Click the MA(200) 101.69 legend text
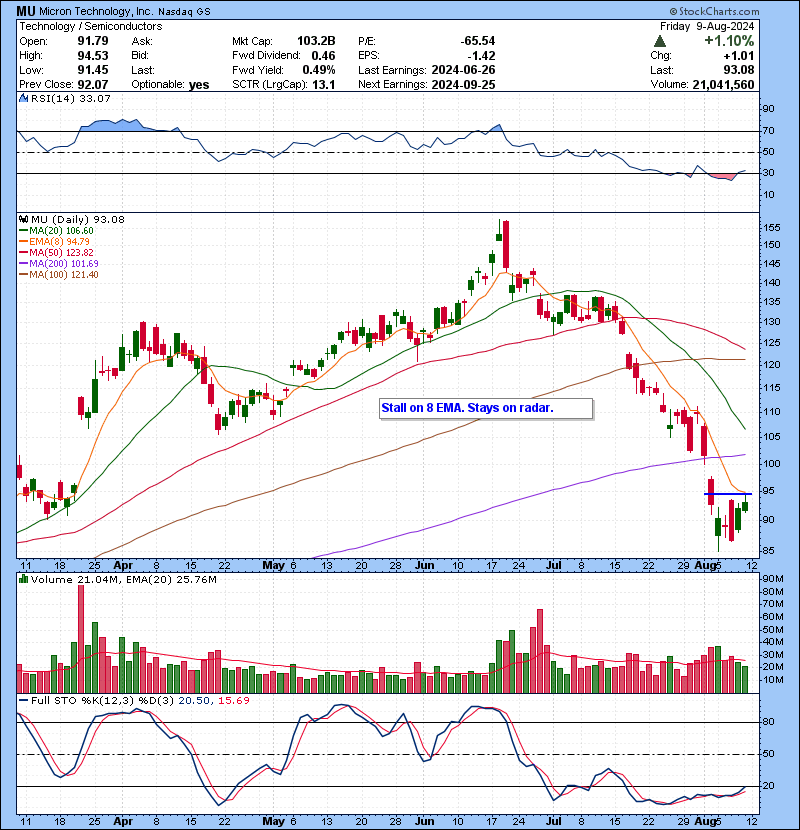The image size is (800, 830). [64, 264]
